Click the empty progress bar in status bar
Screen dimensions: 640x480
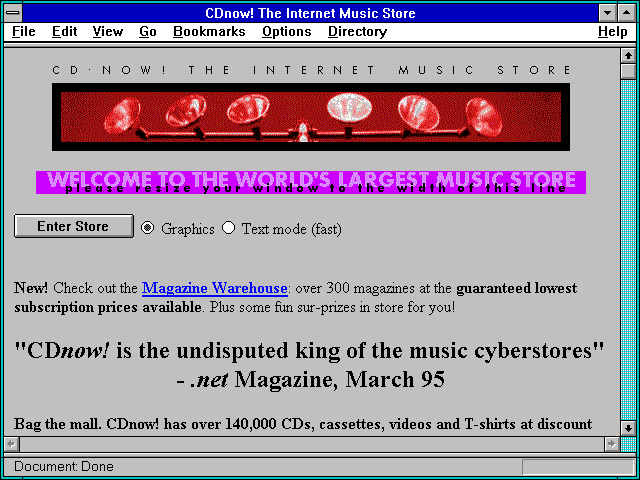point(578,467)
